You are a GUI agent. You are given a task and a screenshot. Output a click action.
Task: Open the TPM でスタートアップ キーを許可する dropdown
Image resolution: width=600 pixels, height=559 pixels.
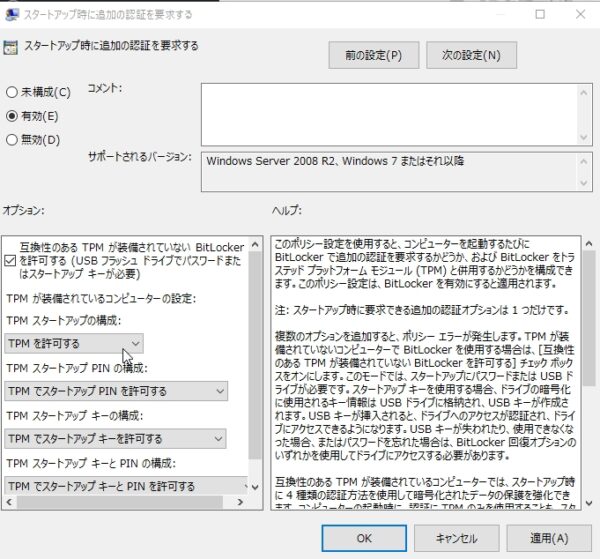(115, 438)
